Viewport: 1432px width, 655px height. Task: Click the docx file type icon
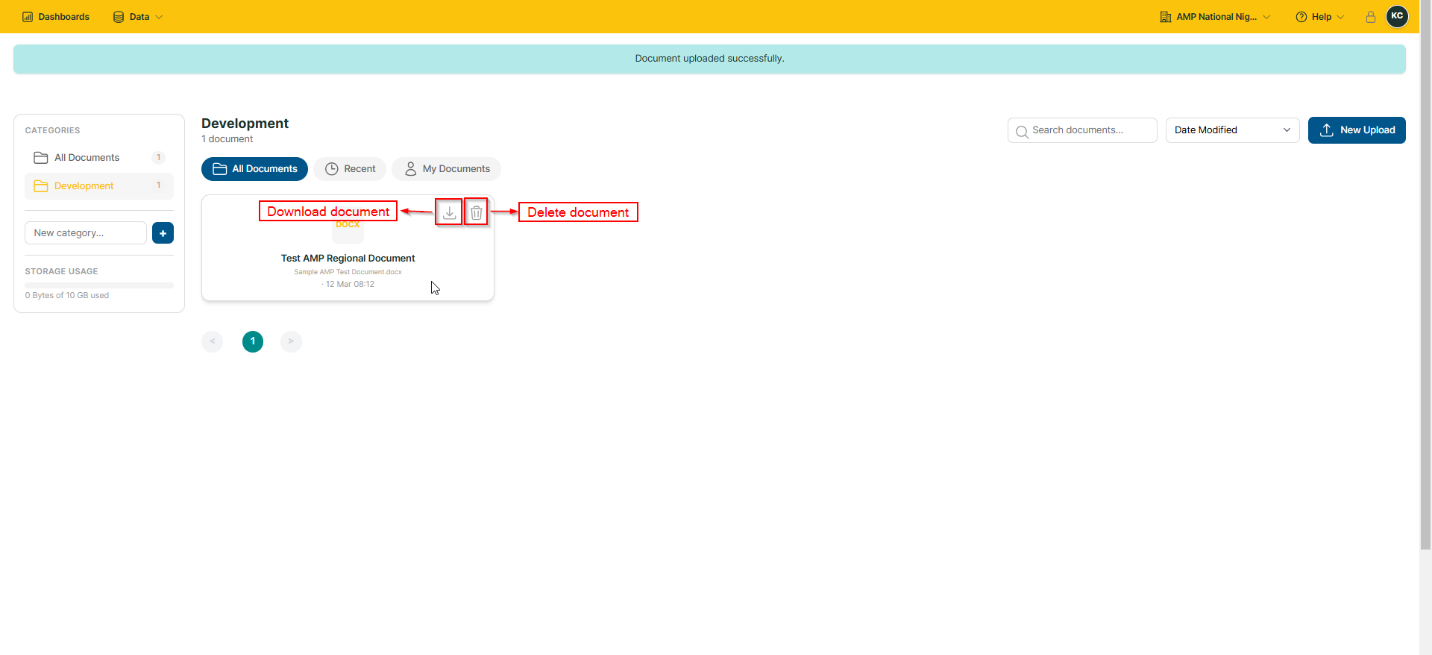point(348,226)
